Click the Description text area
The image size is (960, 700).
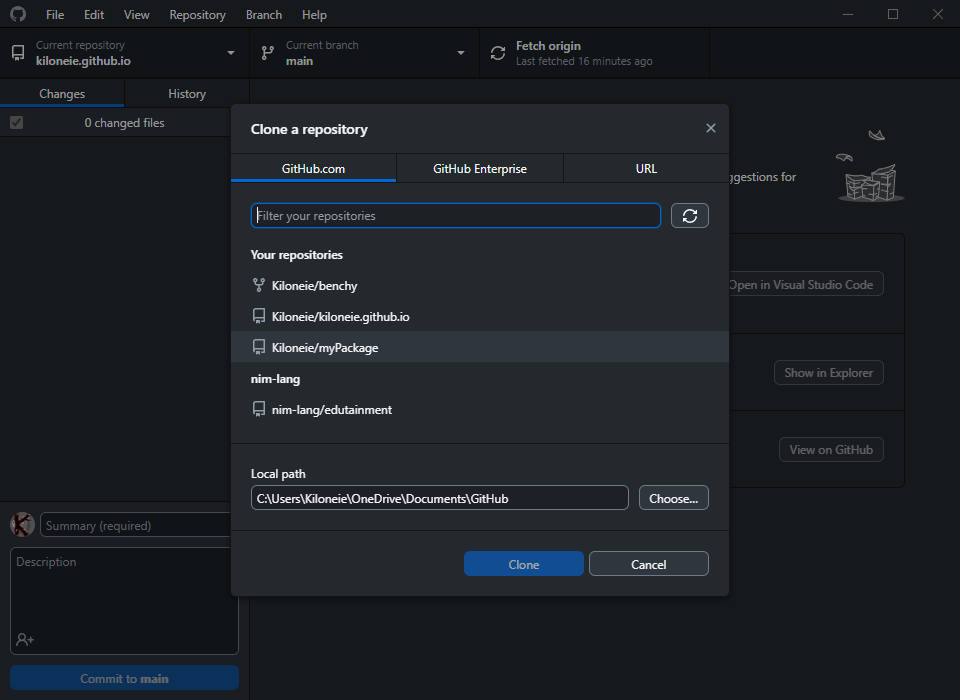pyautogui.click(x=124, y=601)
